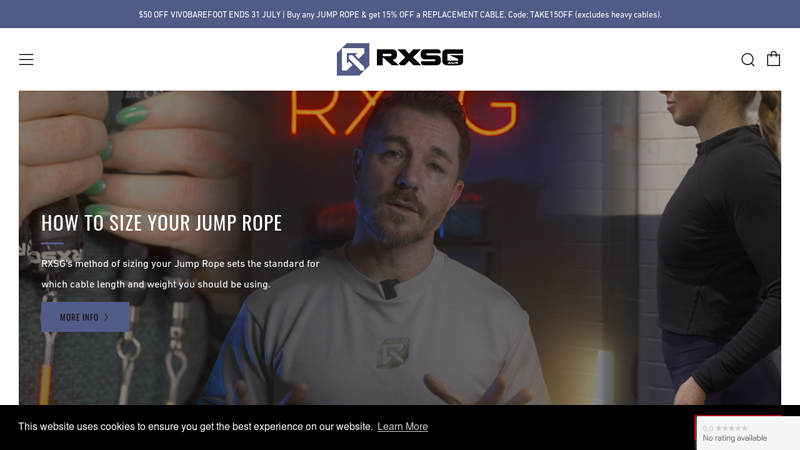The height and width of the screenshot is (450, 800).
Task: Open the search icon
Action: click(x=747, y=60)
